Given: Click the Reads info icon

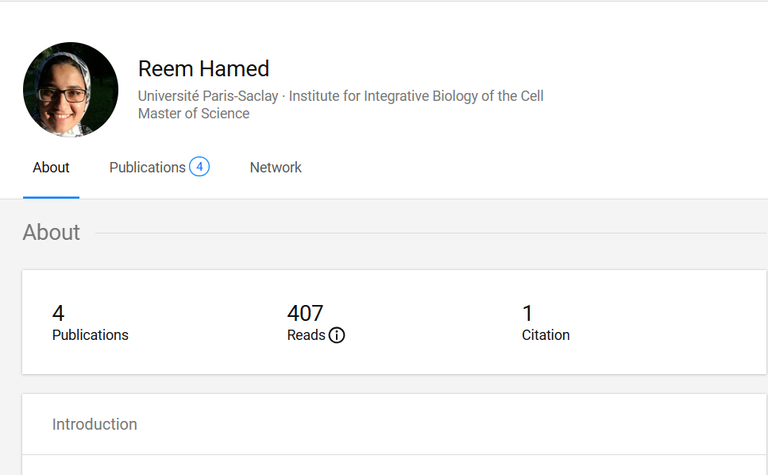Looking at the screenshot, I should (337, 336).
